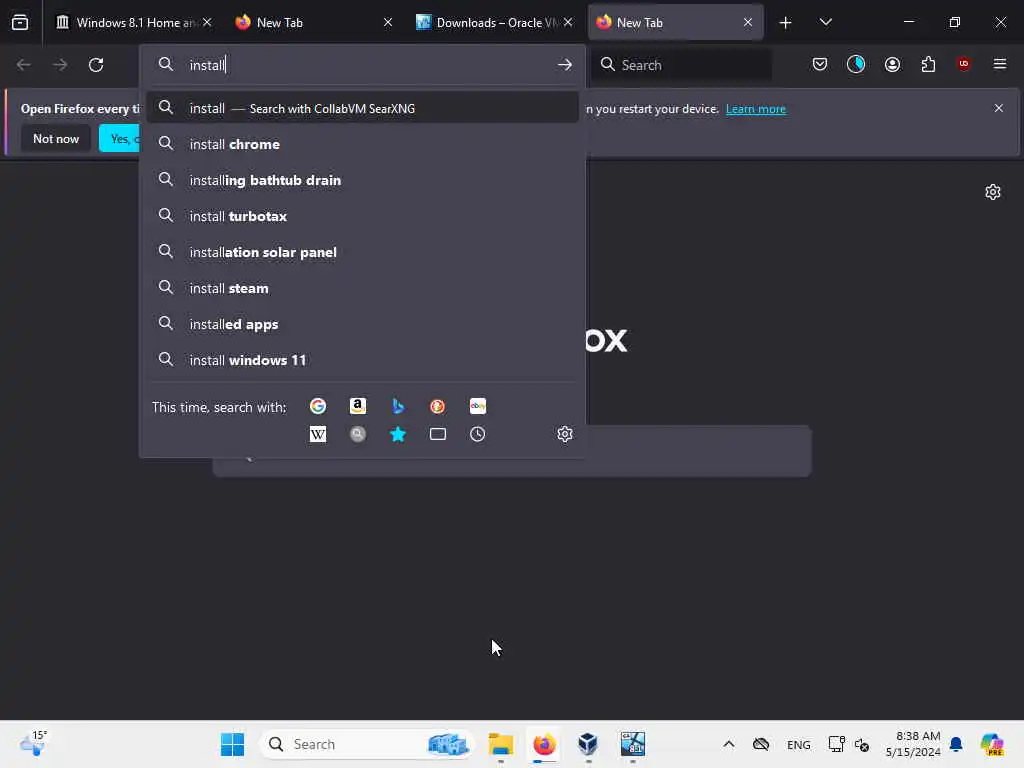1024x768 pixels.
Task: Open the uBlock Origin extension icon
Action: 963,64
